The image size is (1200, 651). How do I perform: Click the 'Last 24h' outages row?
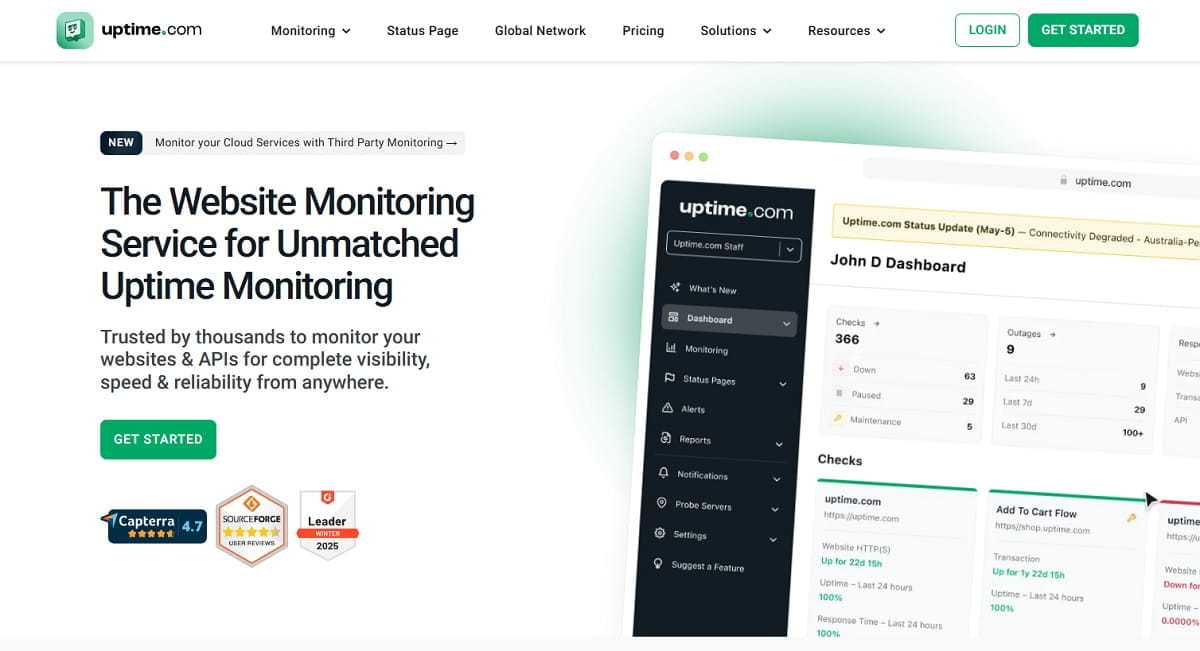[x=1075, y=382]
